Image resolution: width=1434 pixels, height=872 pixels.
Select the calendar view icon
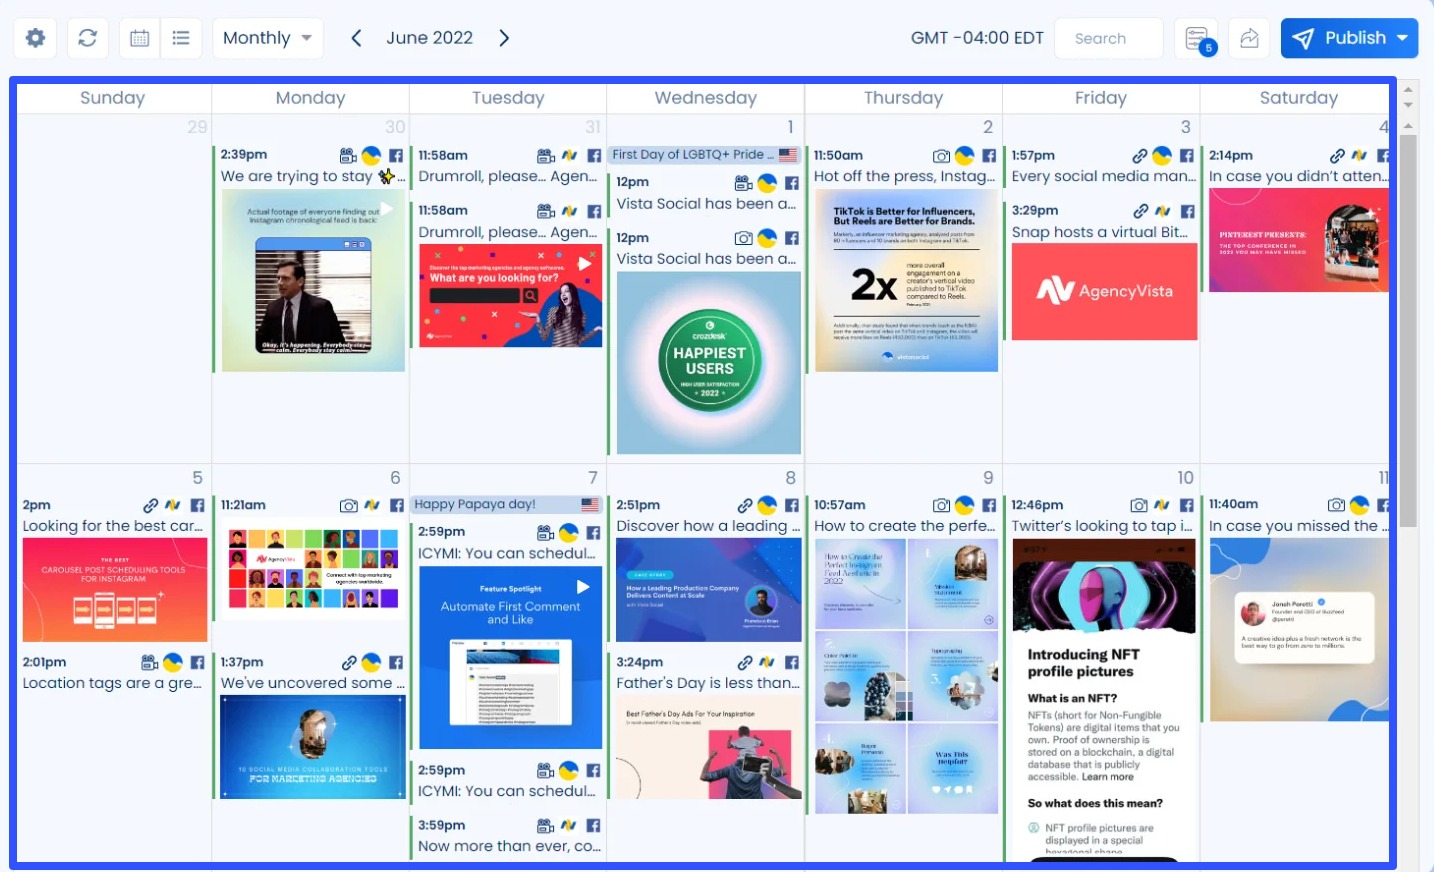139,38
